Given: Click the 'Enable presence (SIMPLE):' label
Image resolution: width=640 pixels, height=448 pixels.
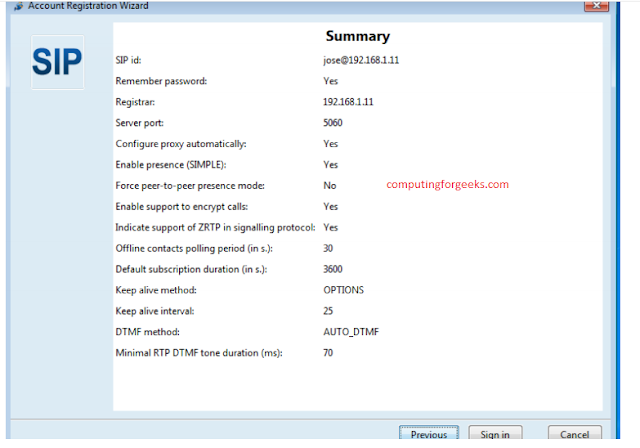Looking at the screenshot, I should [x=171, y=165].
